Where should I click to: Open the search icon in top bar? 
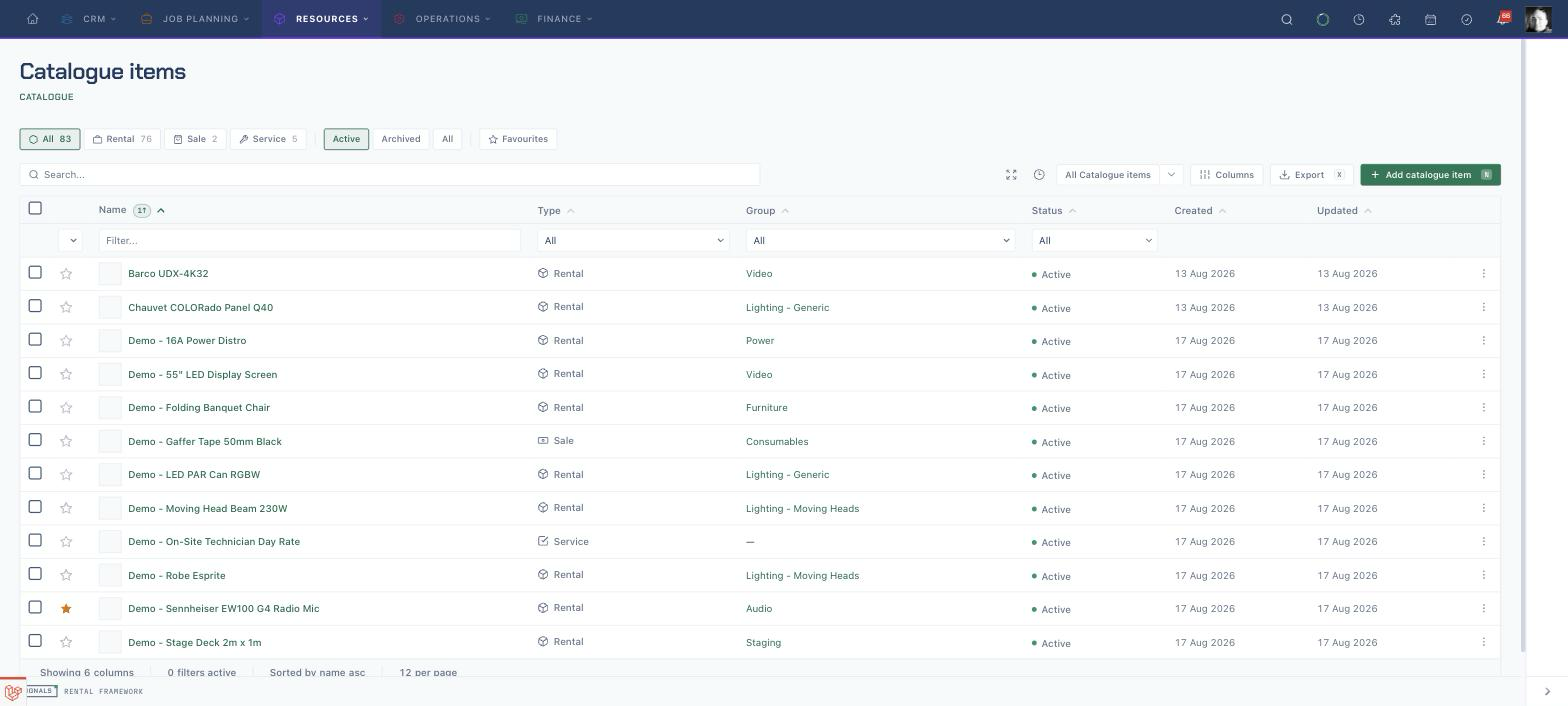click(x=1287, y=19)
